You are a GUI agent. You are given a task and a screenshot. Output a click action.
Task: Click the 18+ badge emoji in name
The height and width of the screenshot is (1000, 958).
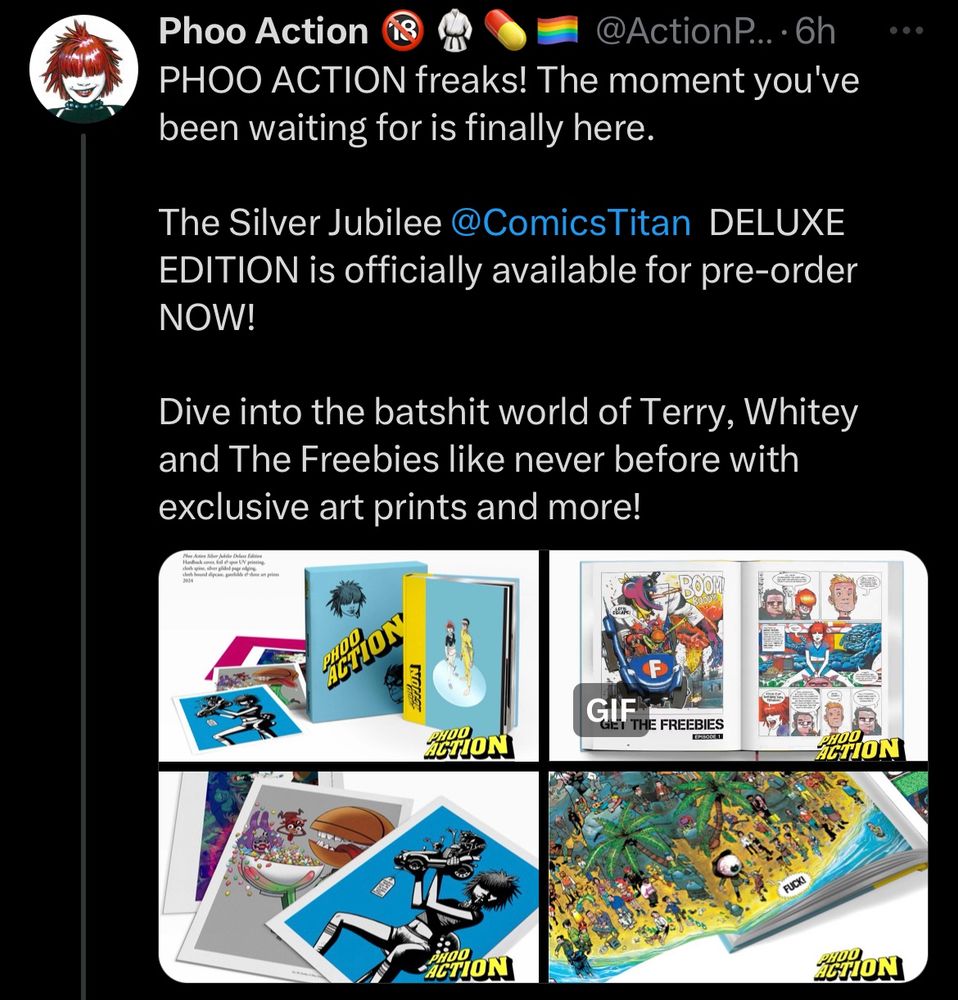click(402, 31)
